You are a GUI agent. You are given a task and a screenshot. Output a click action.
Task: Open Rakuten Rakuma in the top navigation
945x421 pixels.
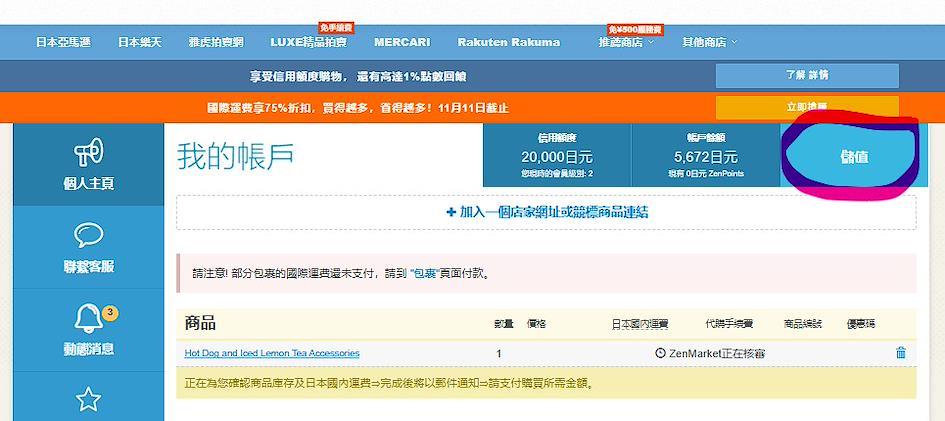tap(509, 42)
